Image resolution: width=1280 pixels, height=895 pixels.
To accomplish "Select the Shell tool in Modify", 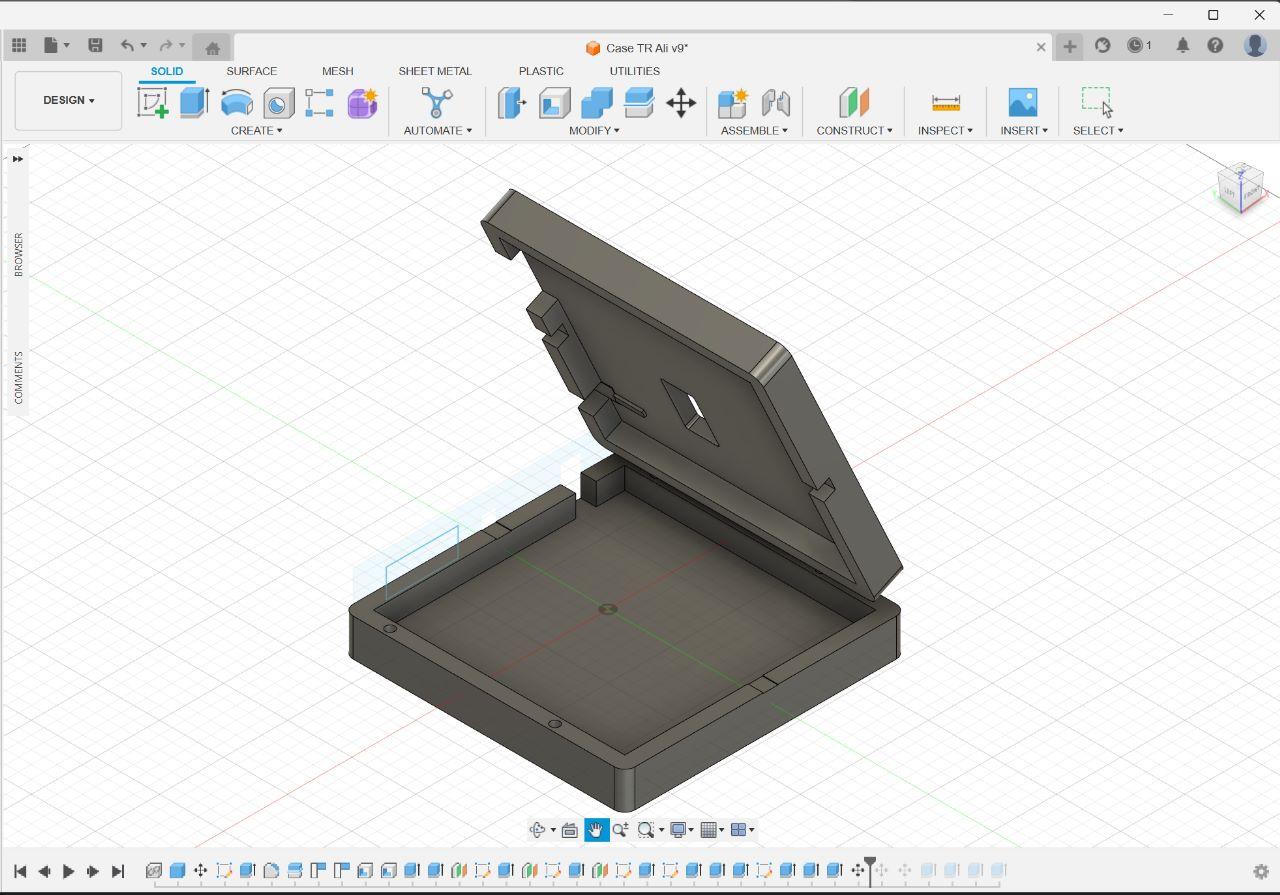I will (554, 102).
